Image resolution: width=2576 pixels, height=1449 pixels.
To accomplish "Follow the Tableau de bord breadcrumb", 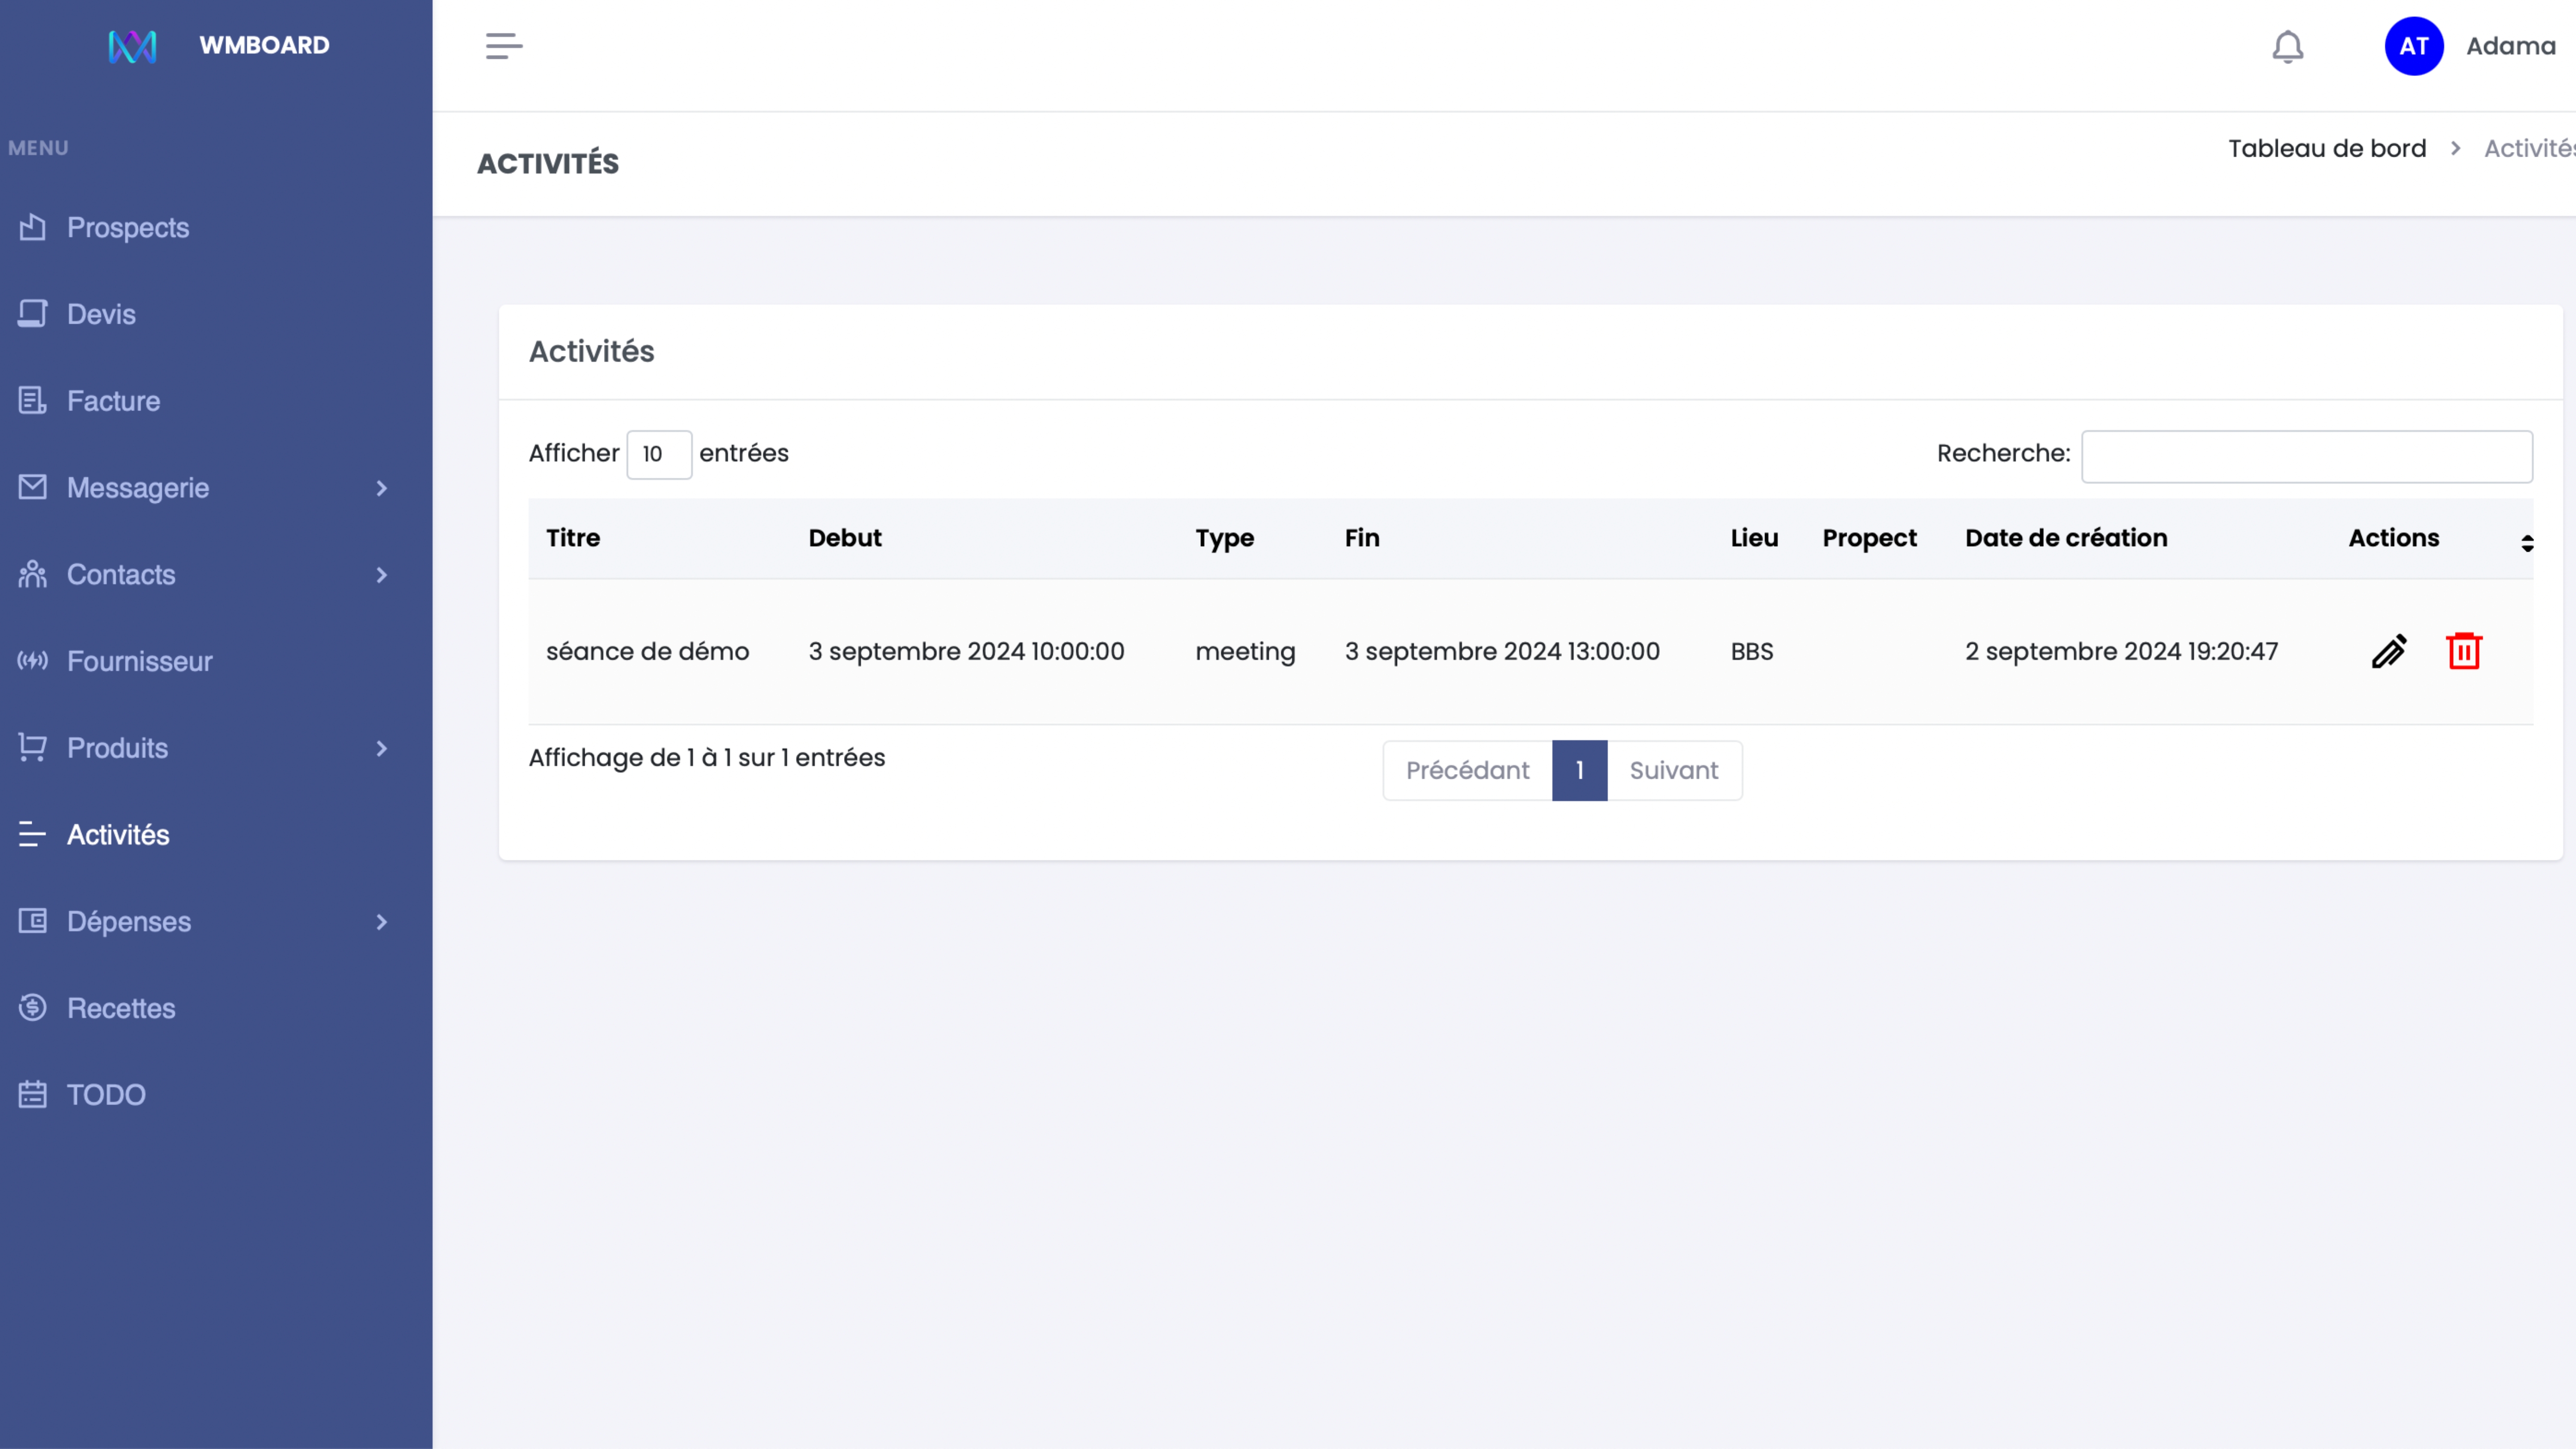I will [x=2327, y=148].
